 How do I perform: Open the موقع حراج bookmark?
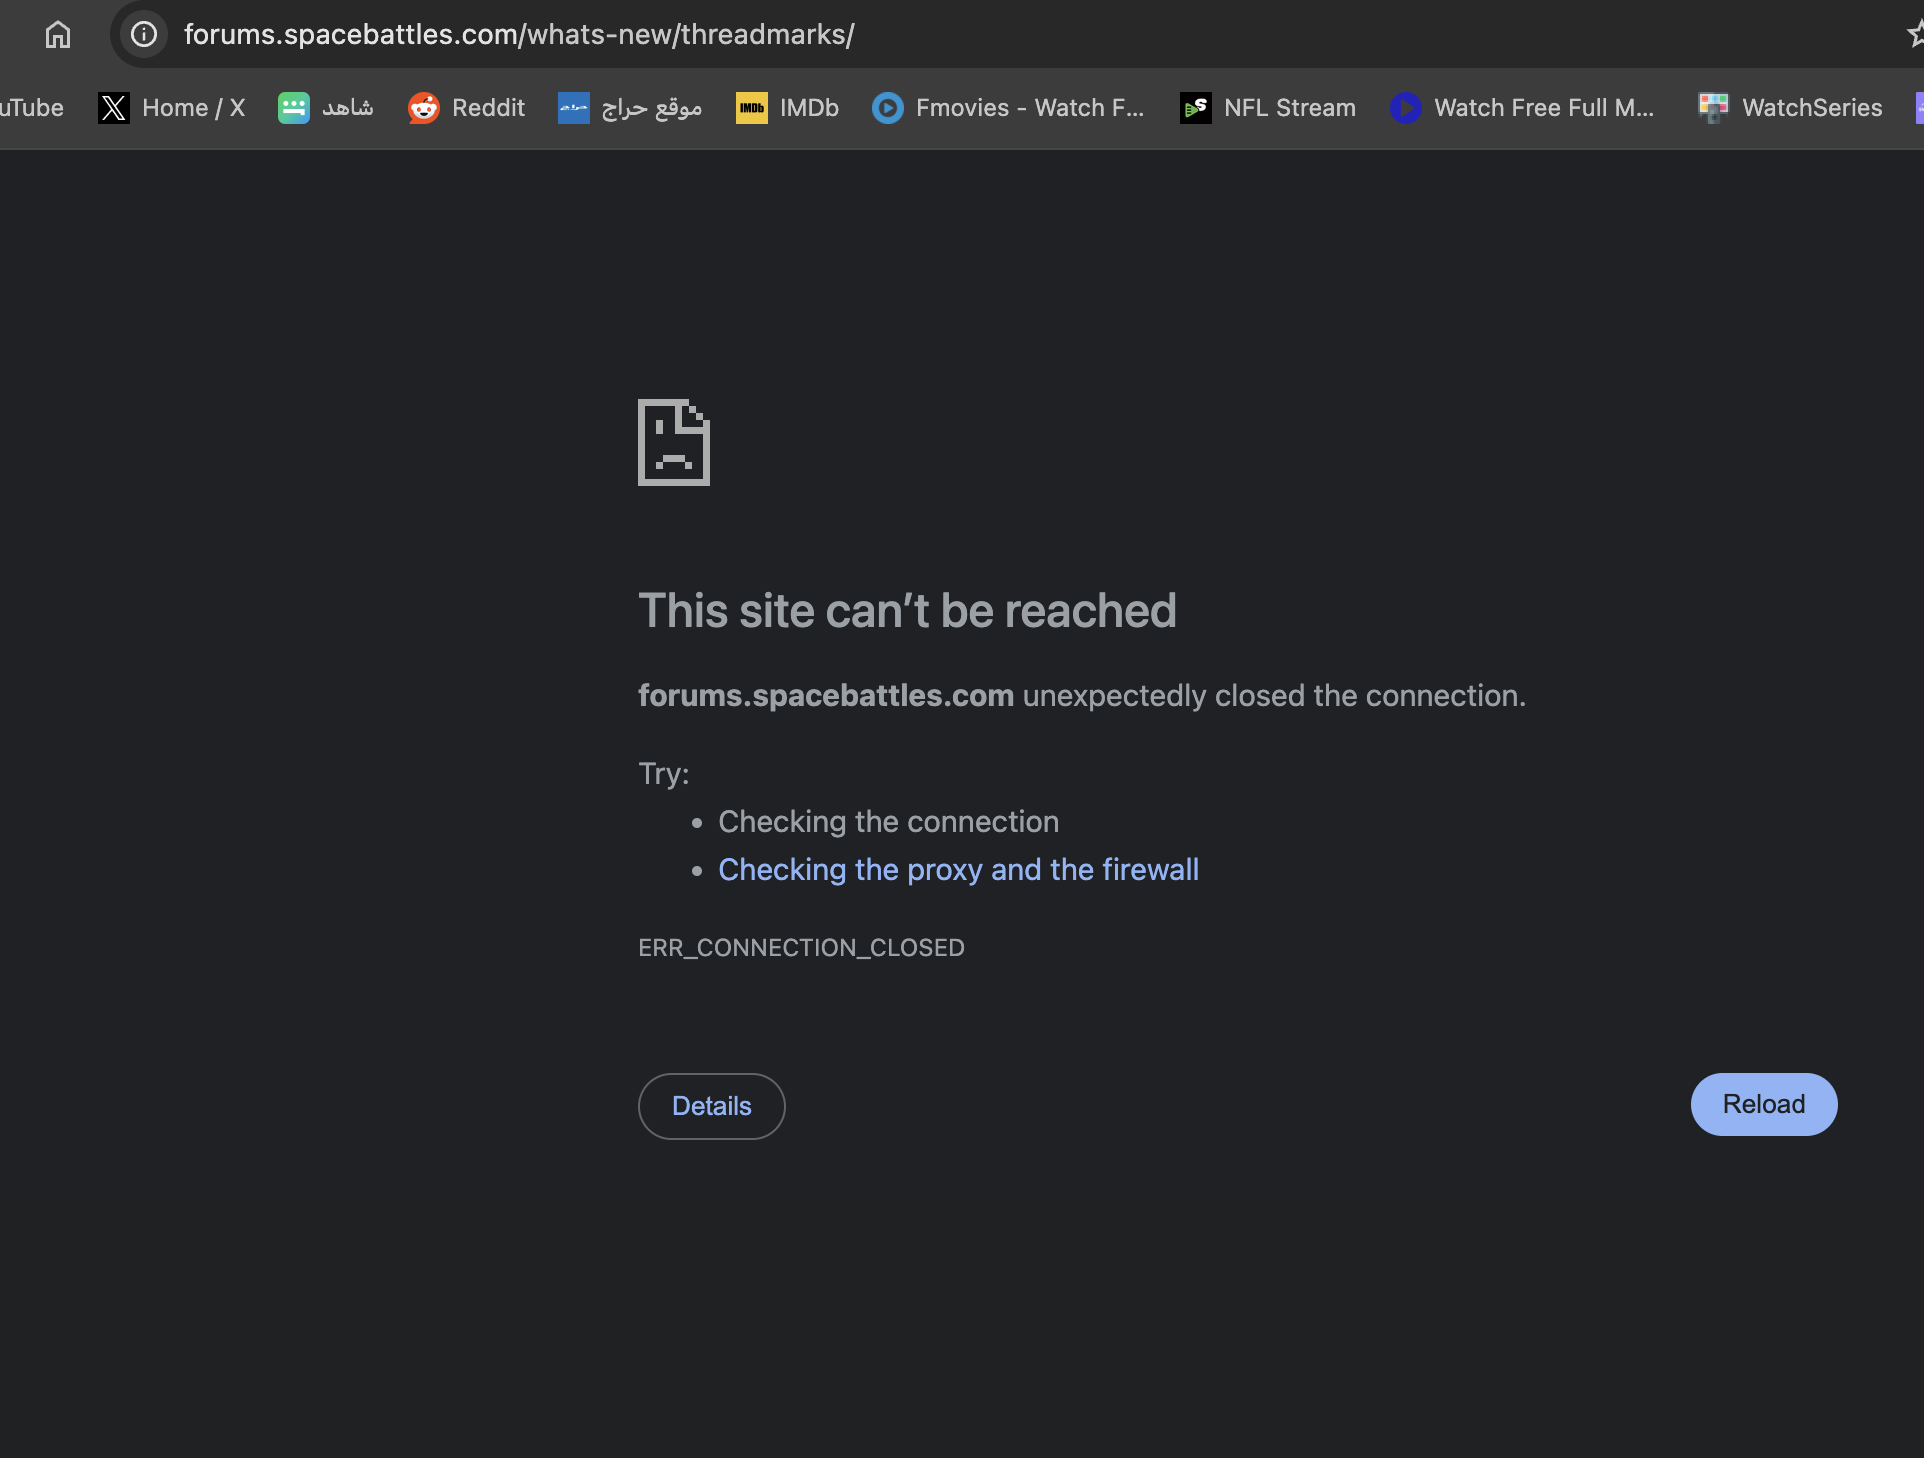point(628,108)
